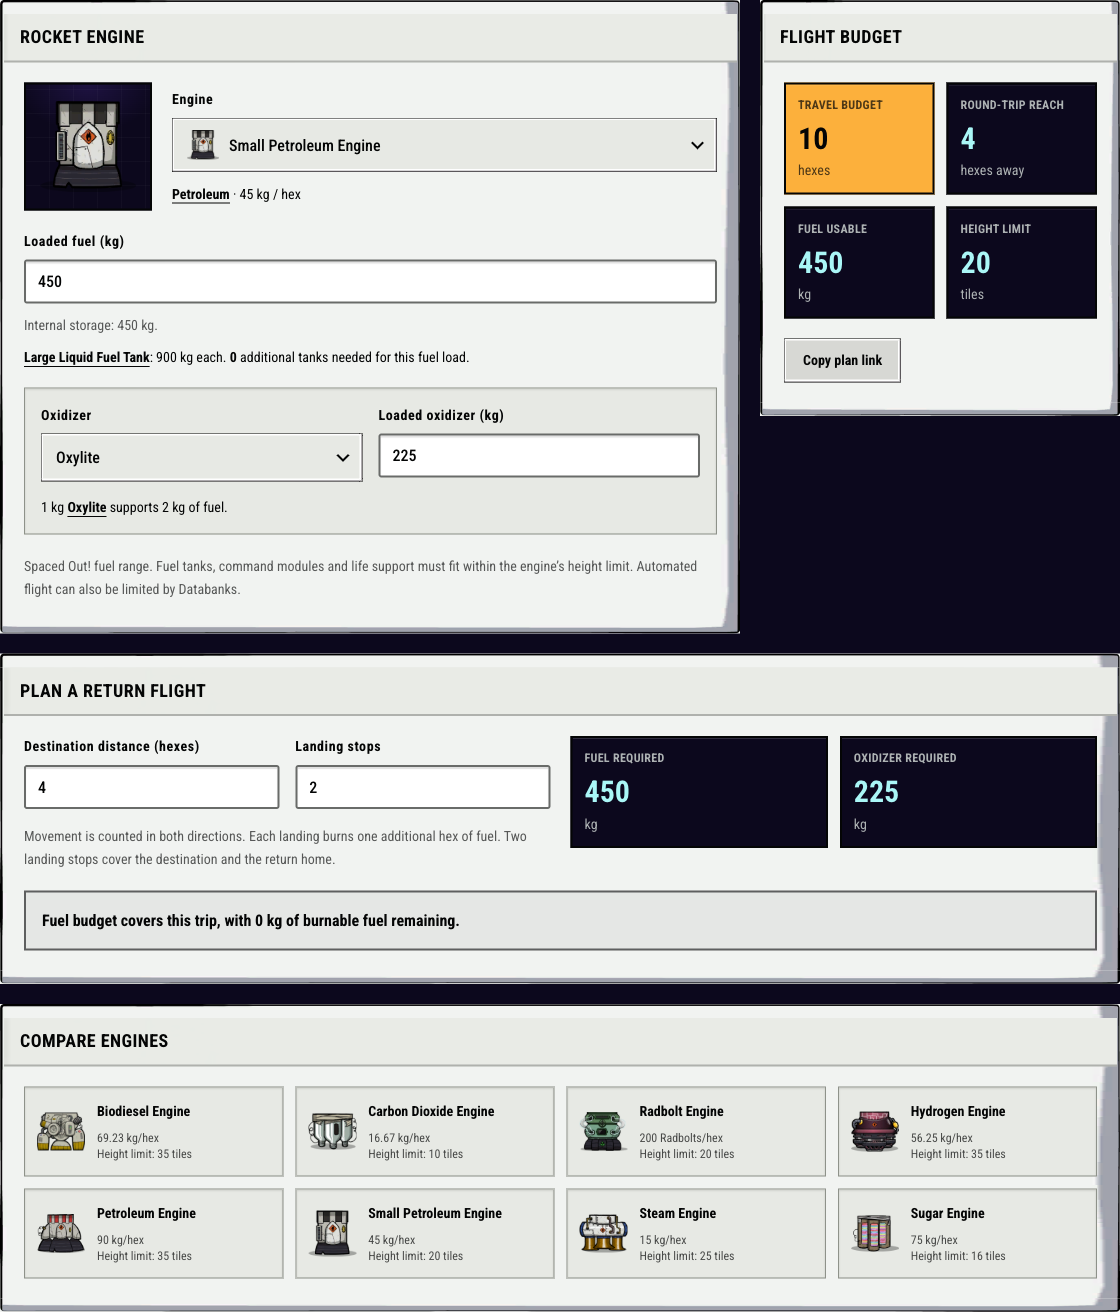The width and height of the screenshot is (1120, 1312).
Task: Select the Carbon Dioxide Engine card title
Action: [431, 1111]
